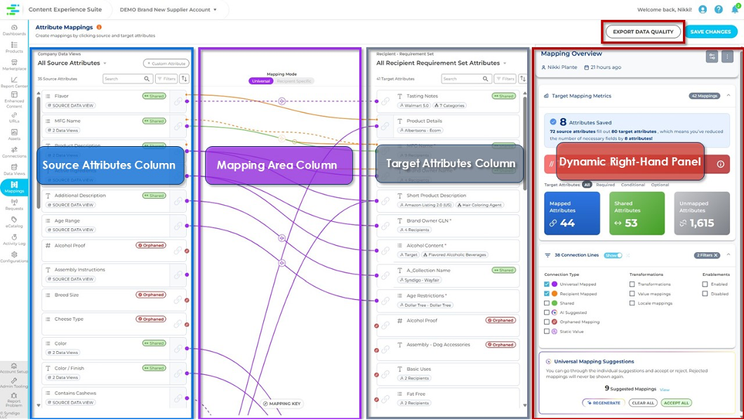Switch mapping mode to Recipient Specific
Viewport: 744px width, 420px height.
(294, 81)
